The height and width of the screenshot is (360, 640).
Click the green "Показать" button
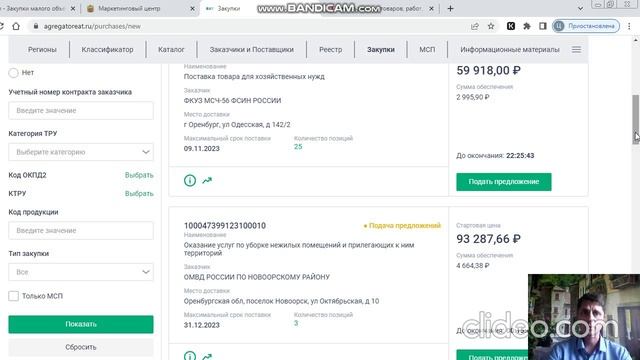81,324
